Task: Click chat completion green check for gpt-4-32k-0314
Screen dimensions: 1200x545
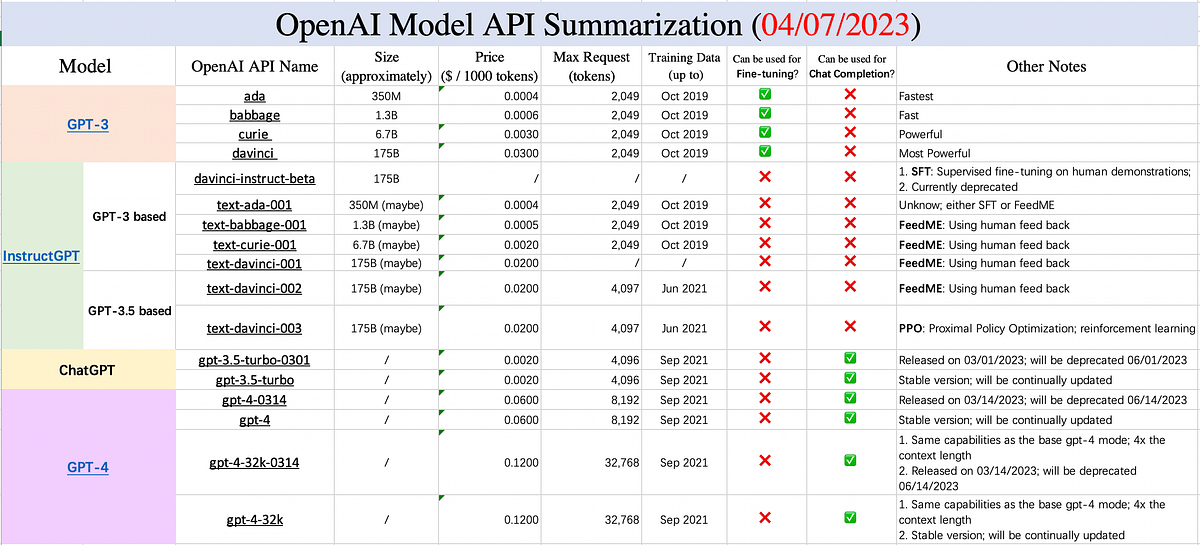Action: (850, 462)
